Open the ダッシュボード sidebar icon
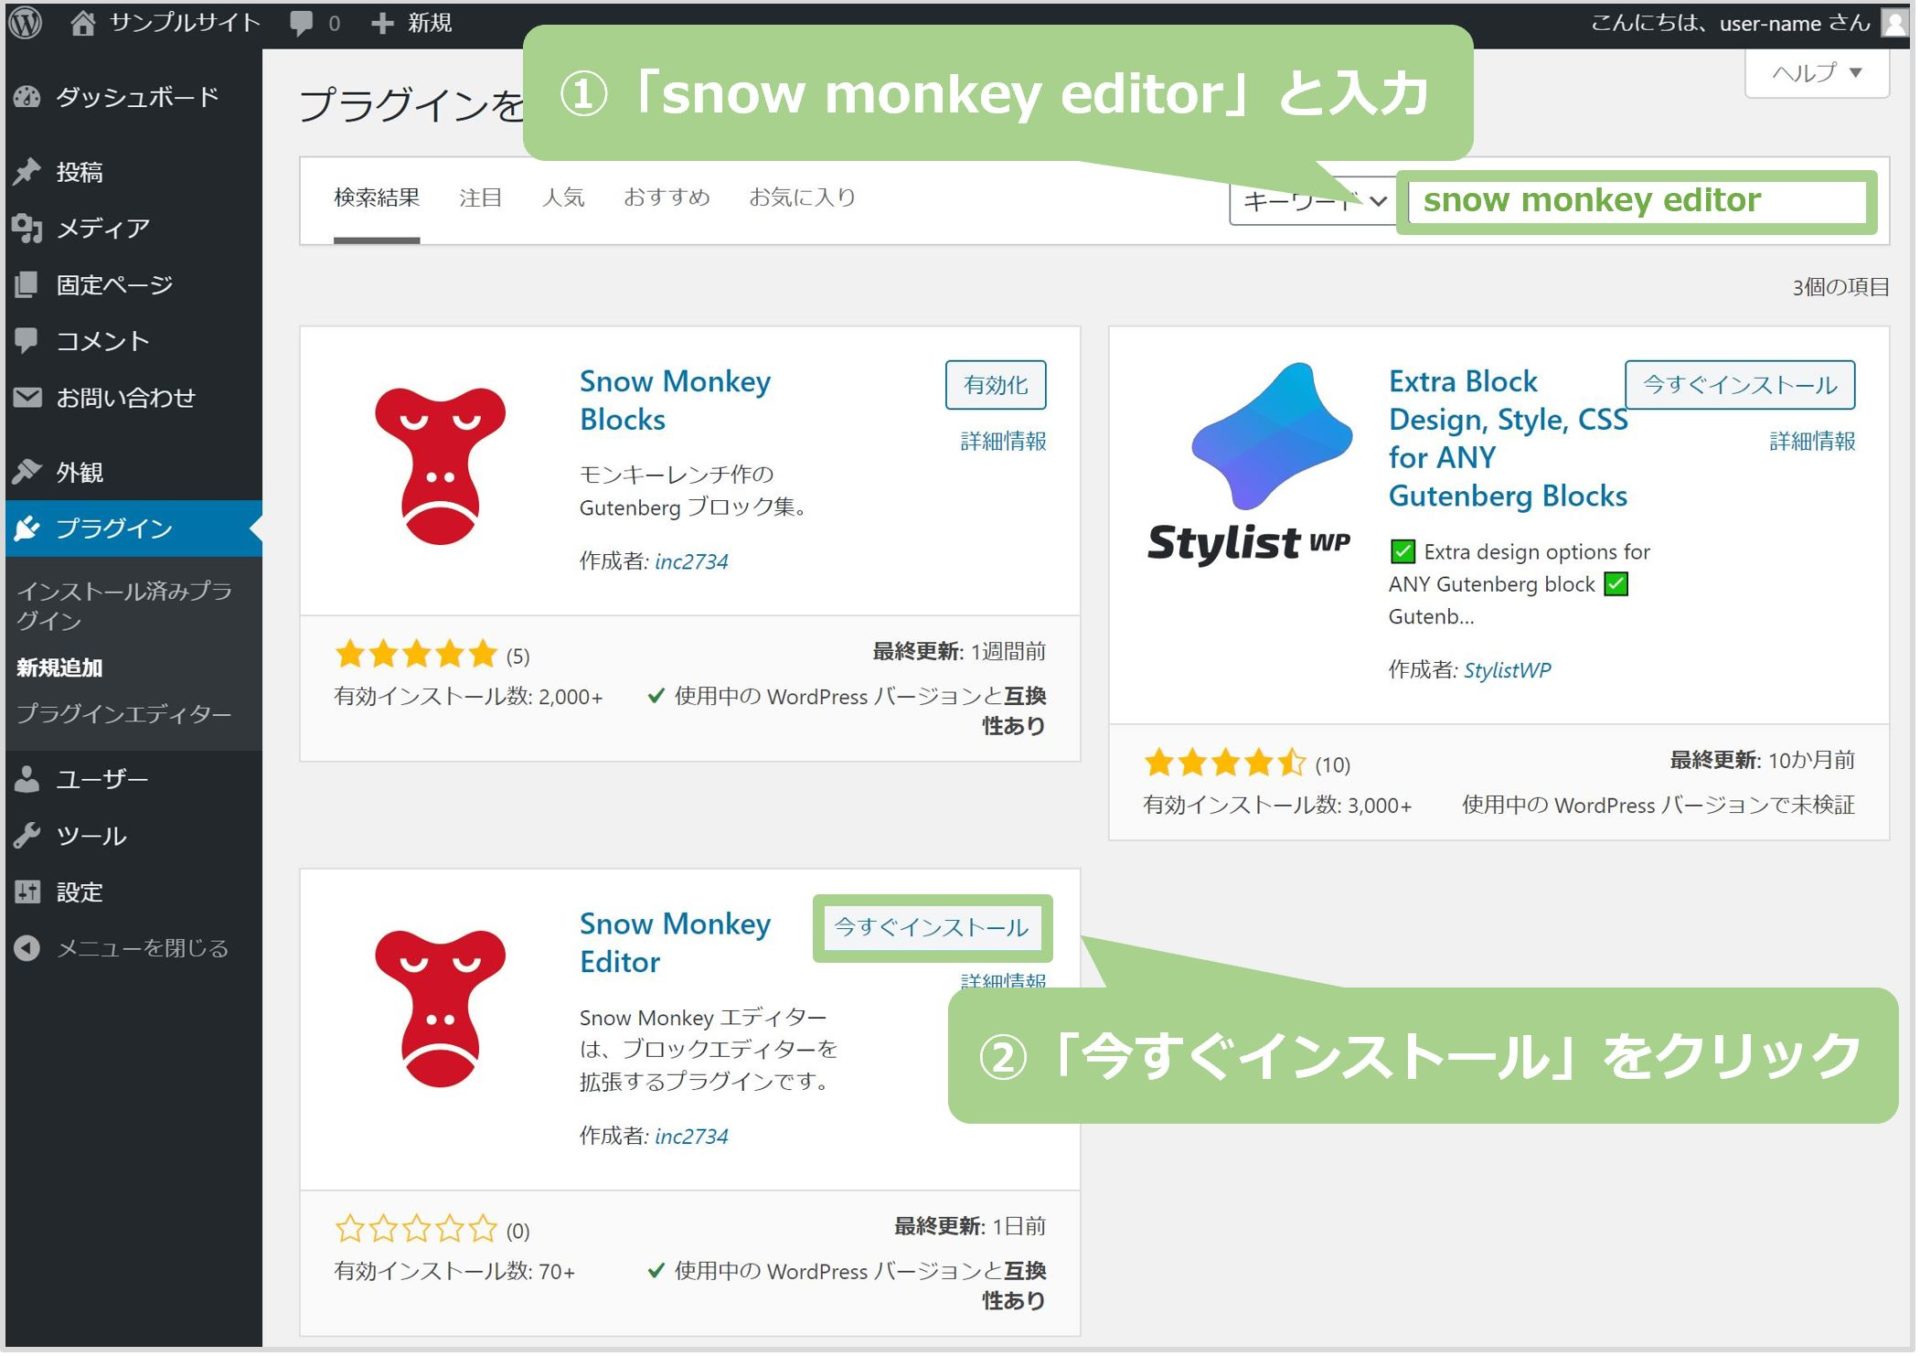This screenshot has width=1920, height=1356. point(28,96)
